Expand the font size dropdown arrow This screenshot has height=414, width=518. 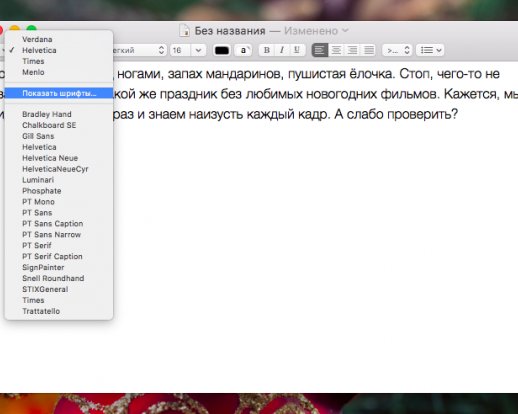click(x=198, y=50)
